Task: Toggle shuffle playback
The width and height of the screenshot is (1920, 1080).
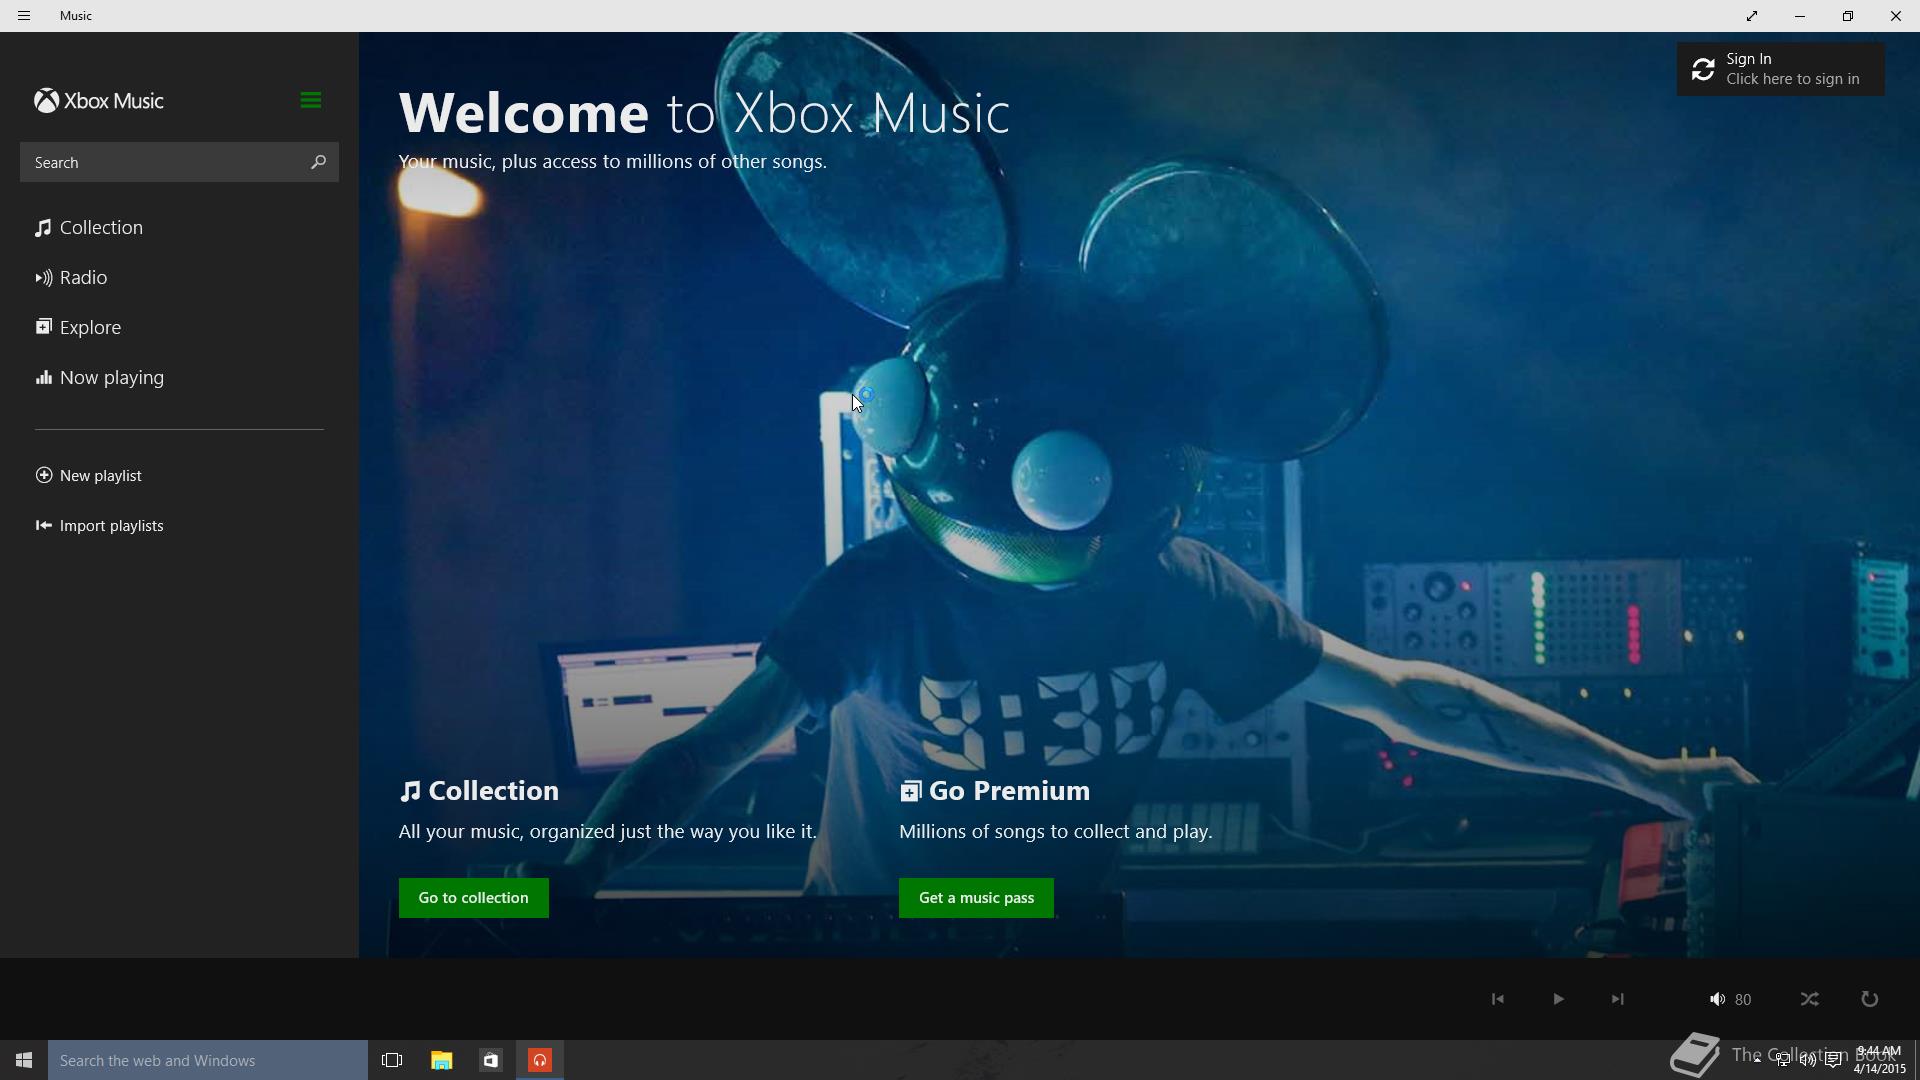Action: [x=1810, y=999]
